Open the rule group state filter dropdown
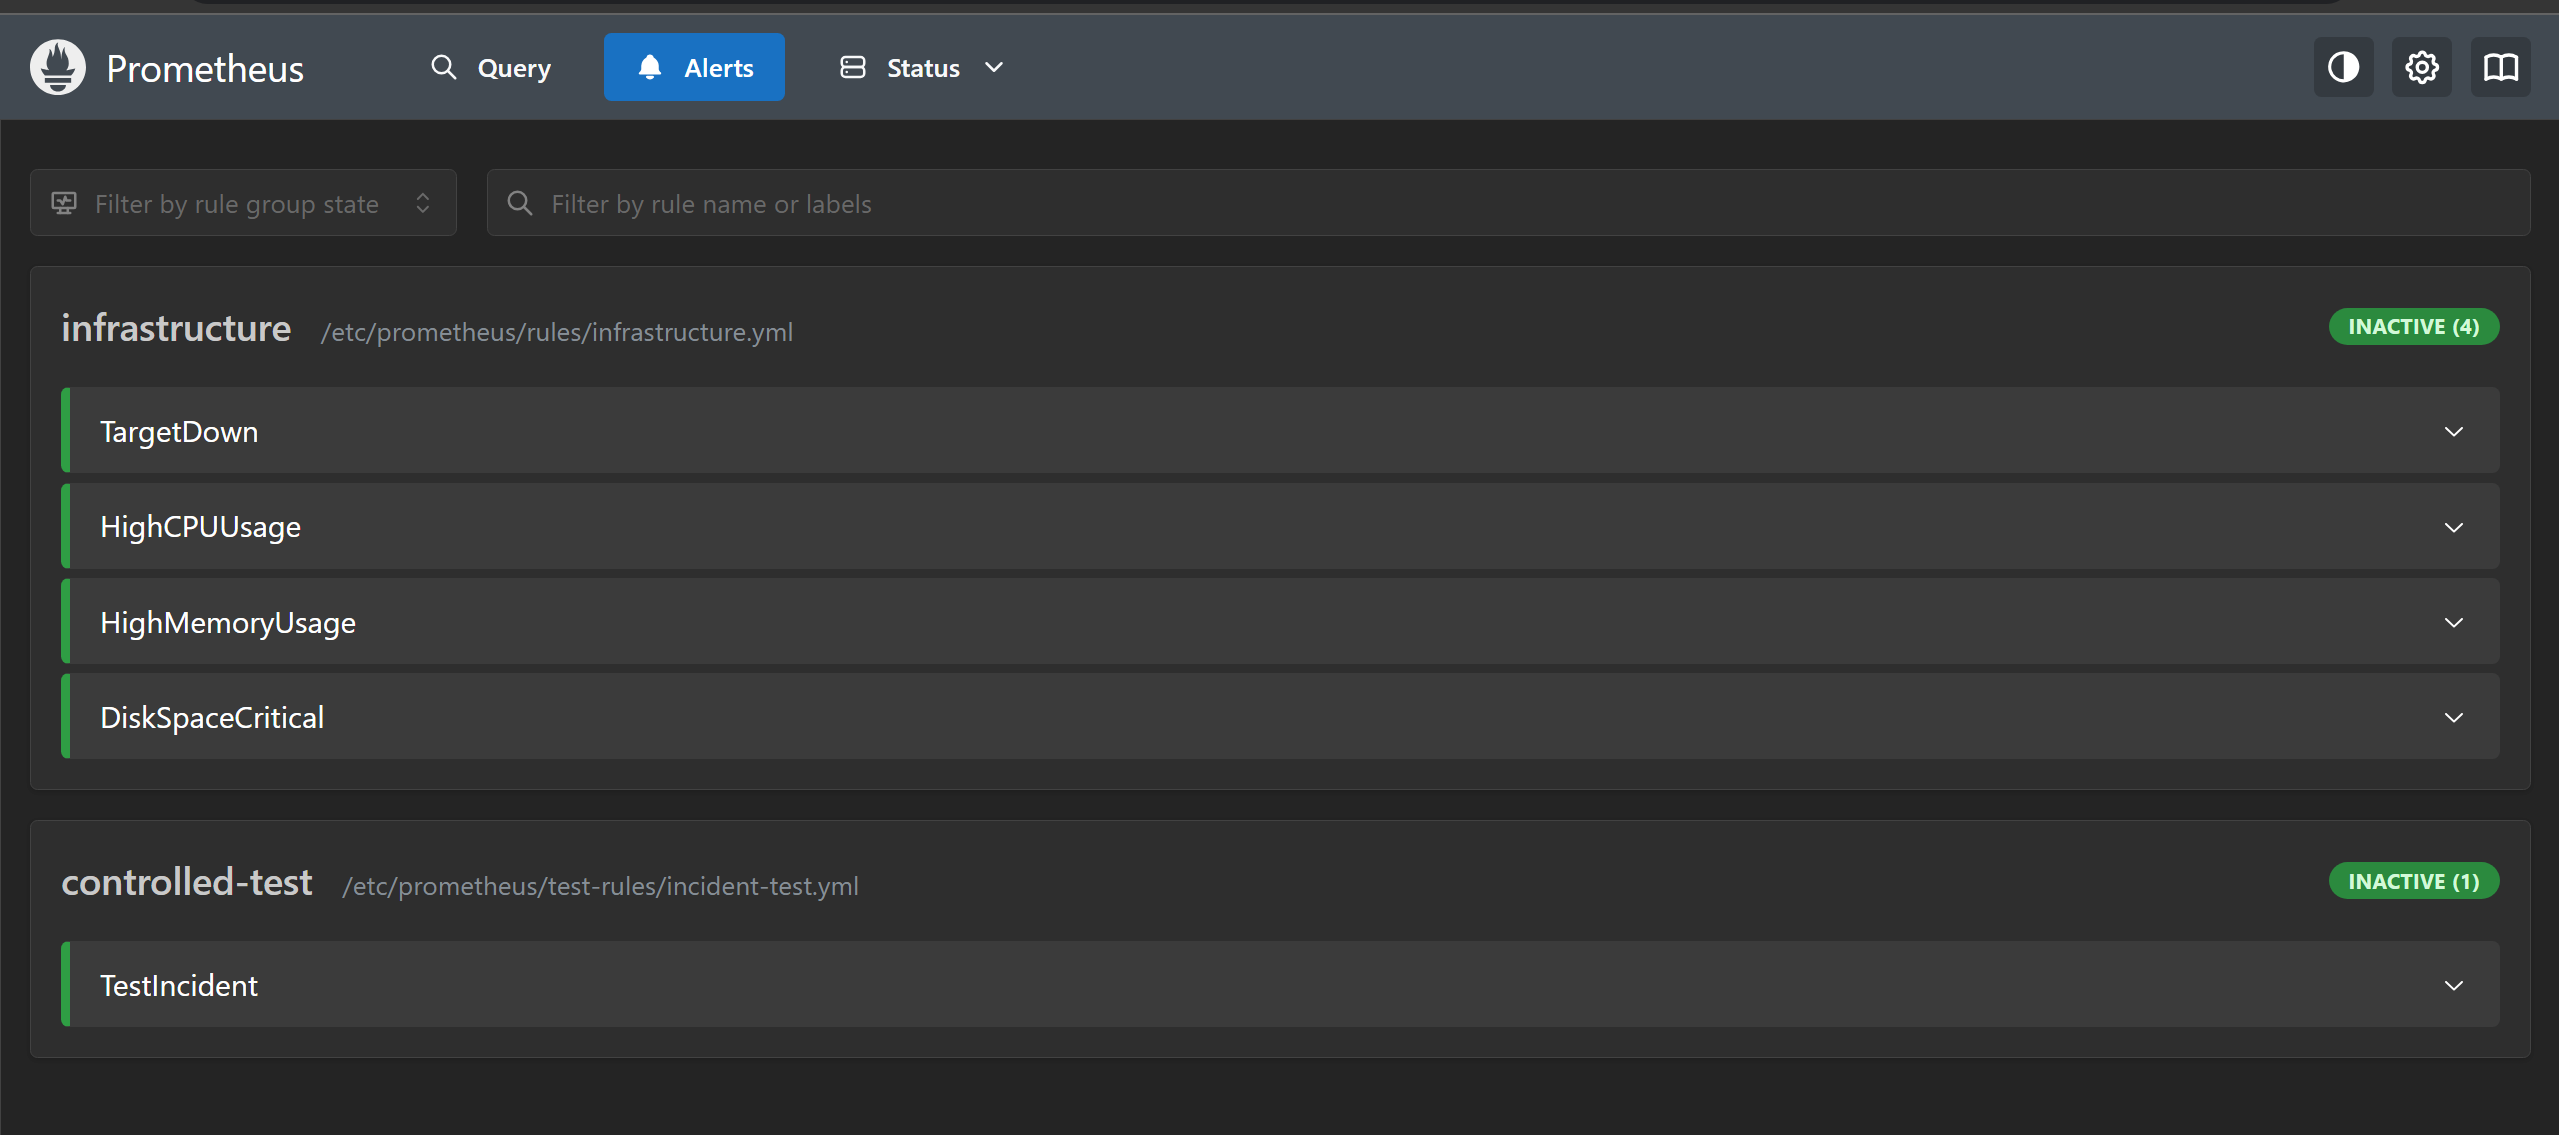Viewport: 2559px width, 1135px height. click(243, 203)
